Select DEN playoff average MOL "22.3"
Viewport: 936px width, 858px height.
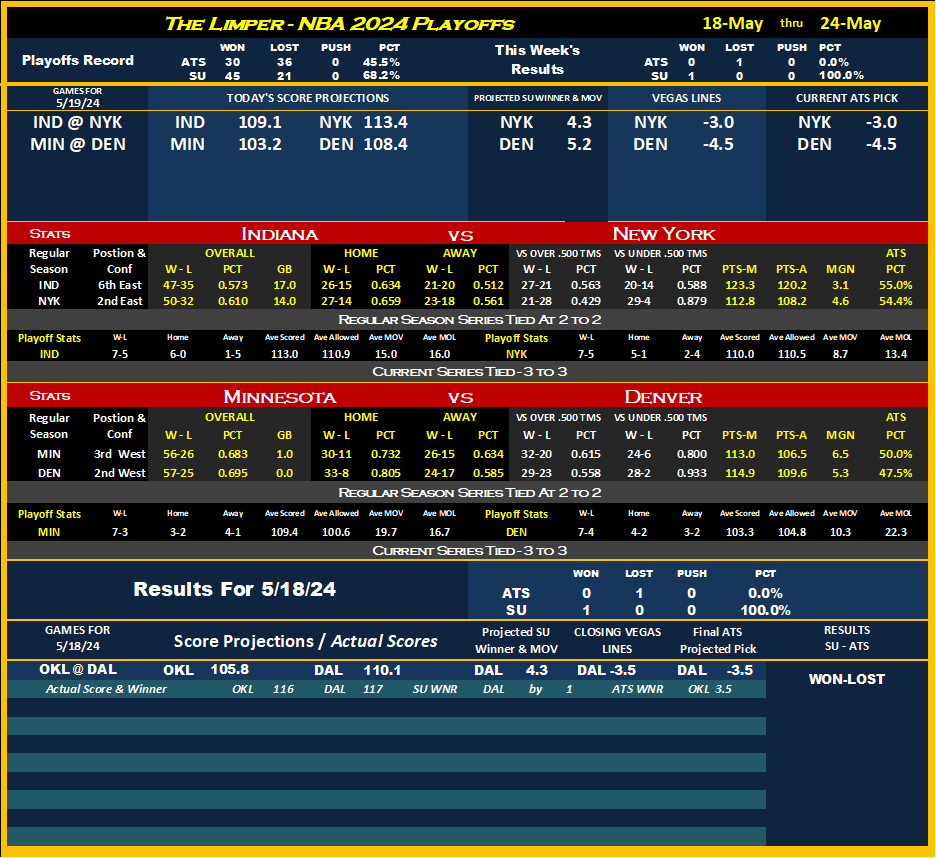click(x=895, y=532)
